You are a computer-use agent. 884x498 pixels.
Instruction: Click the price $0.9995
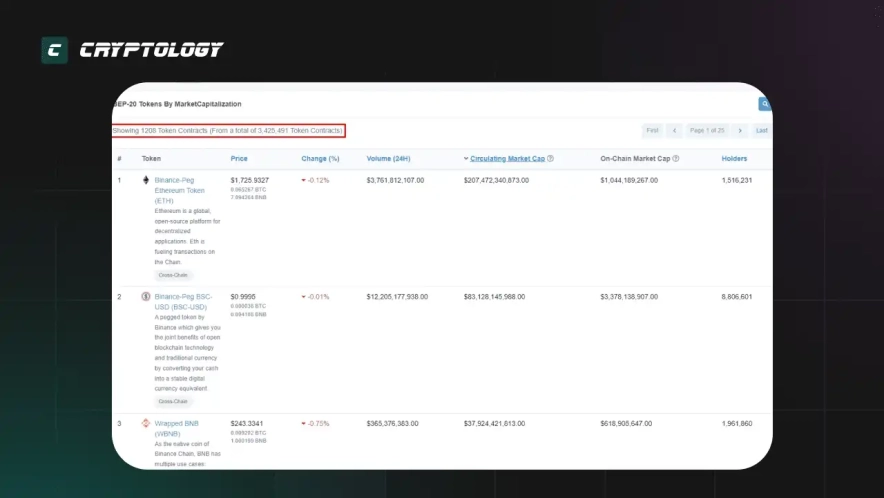click(x=243, y=296)
